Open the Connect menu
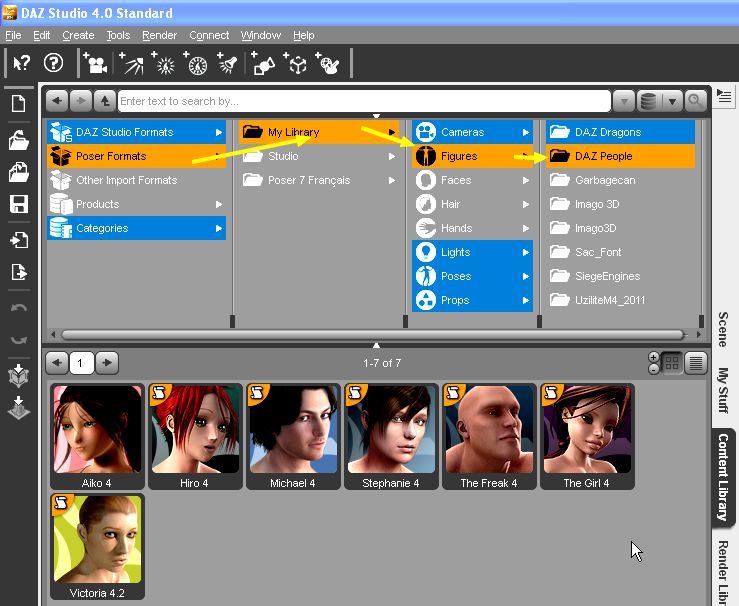The height and width of the screenshot is (606, 739). click(209, 35)
